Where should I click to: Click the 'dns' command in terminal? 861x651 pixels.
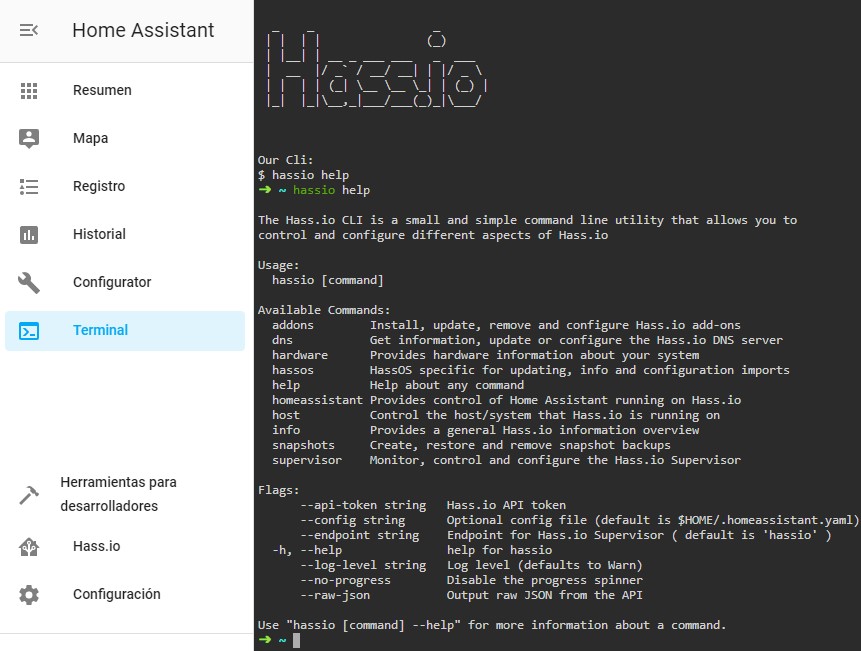[x=282, y=340]
